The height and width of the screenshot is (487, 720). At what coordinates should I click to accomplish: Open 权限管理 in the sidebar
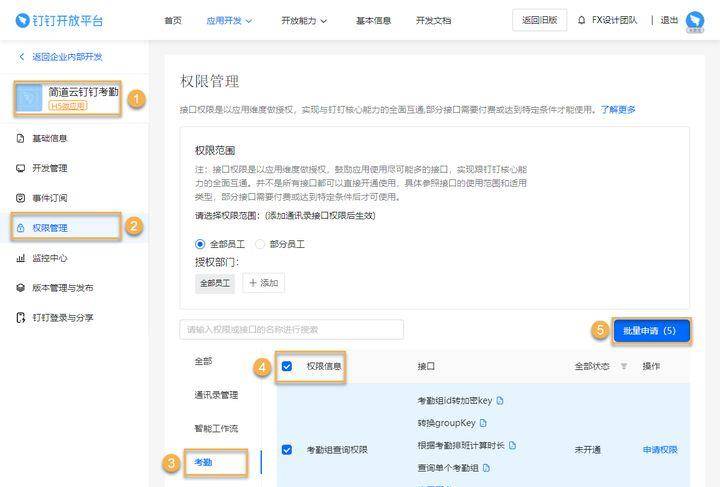[49, 228]
